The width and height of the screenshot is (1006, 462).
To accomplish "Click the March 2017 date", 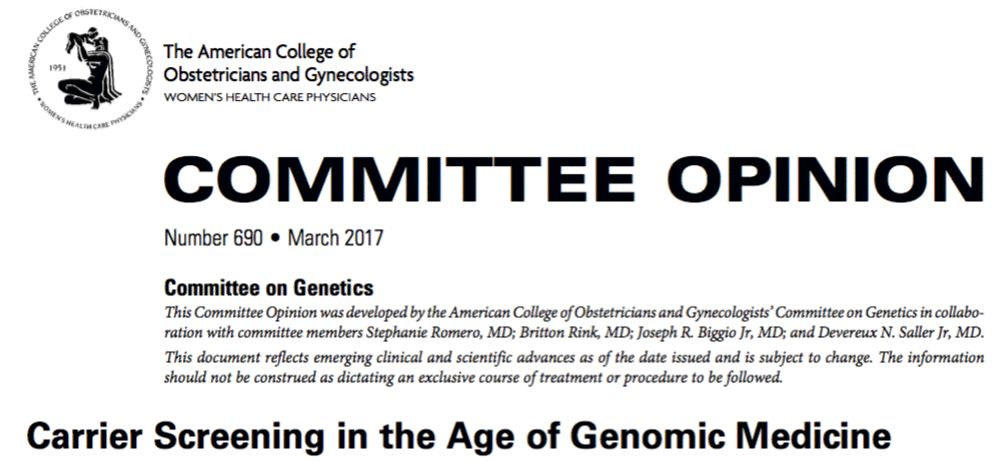I will click(x=336, y=239).
